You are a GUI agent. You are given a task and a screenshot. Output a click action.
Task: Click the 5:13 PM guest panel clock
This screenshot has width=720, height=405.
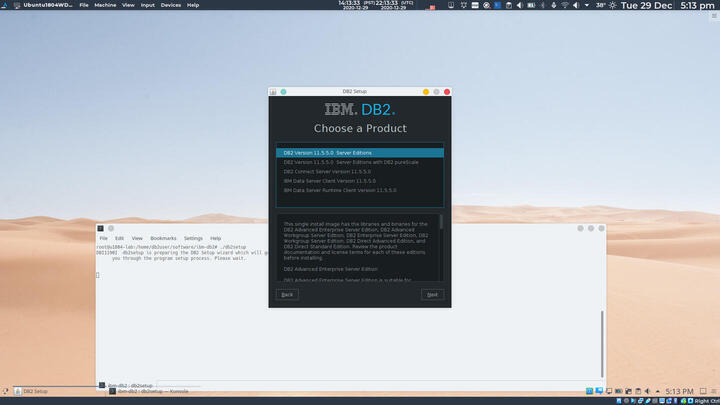679,391
